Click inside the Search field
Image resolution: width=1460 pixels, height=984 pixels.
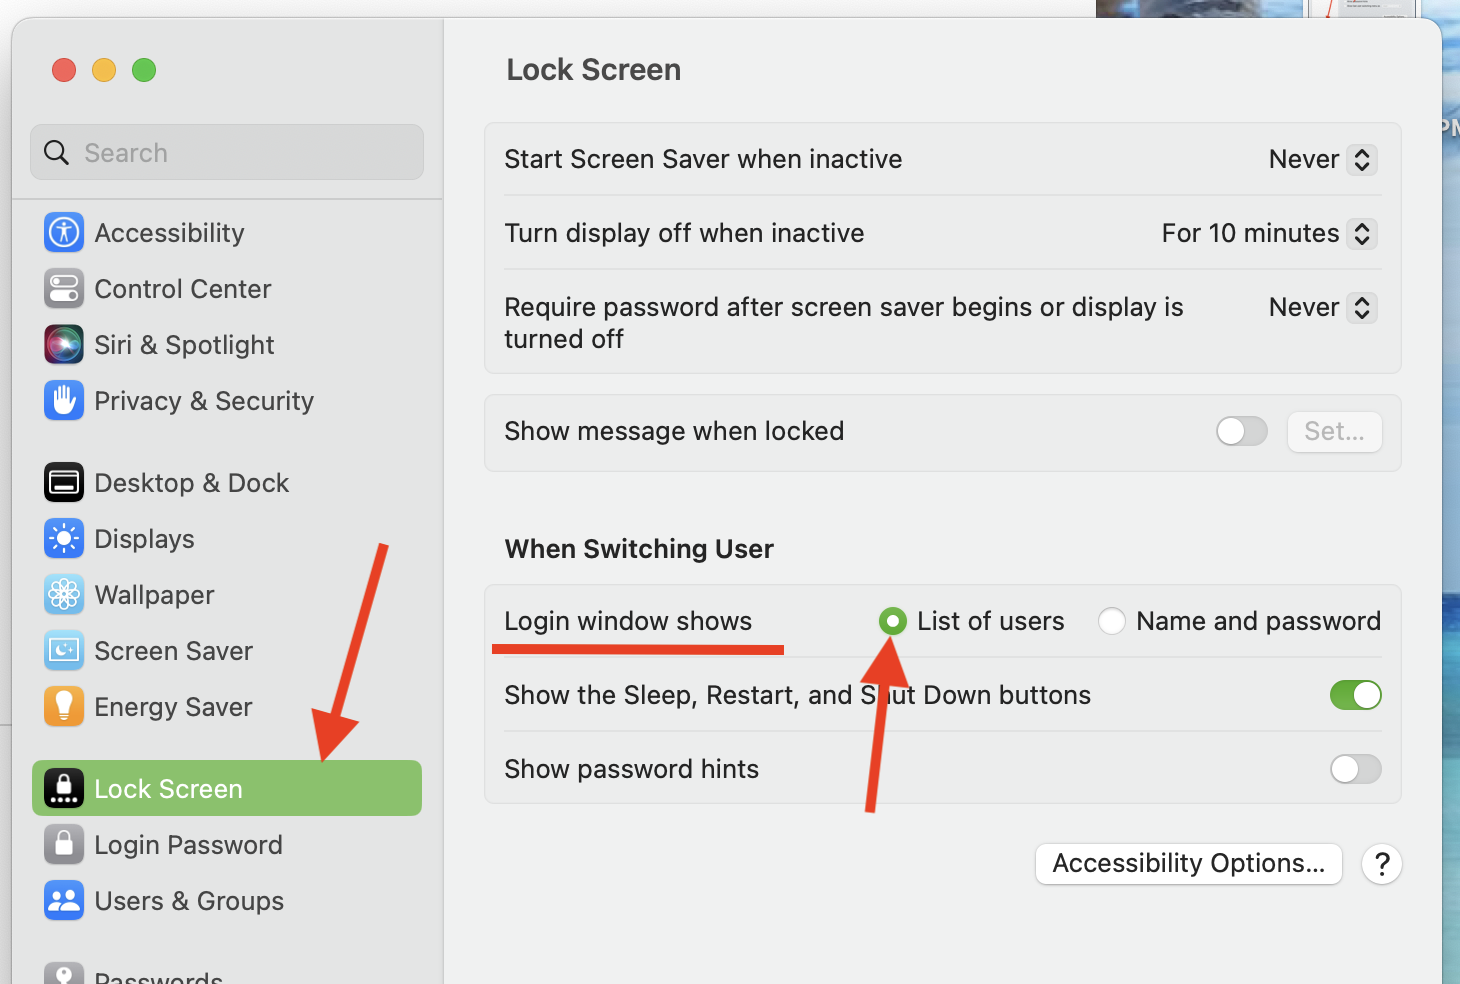click(x=226, y=152)
